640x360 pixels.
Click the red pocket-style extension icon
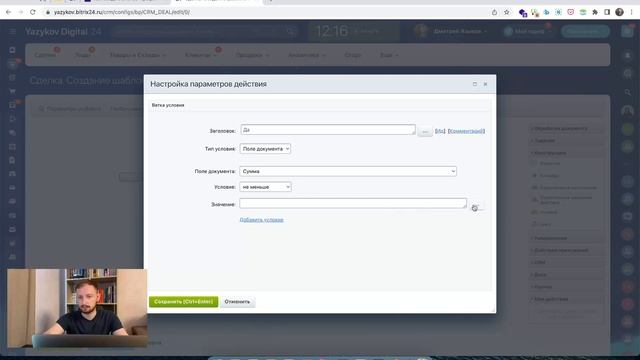(571, 12)
